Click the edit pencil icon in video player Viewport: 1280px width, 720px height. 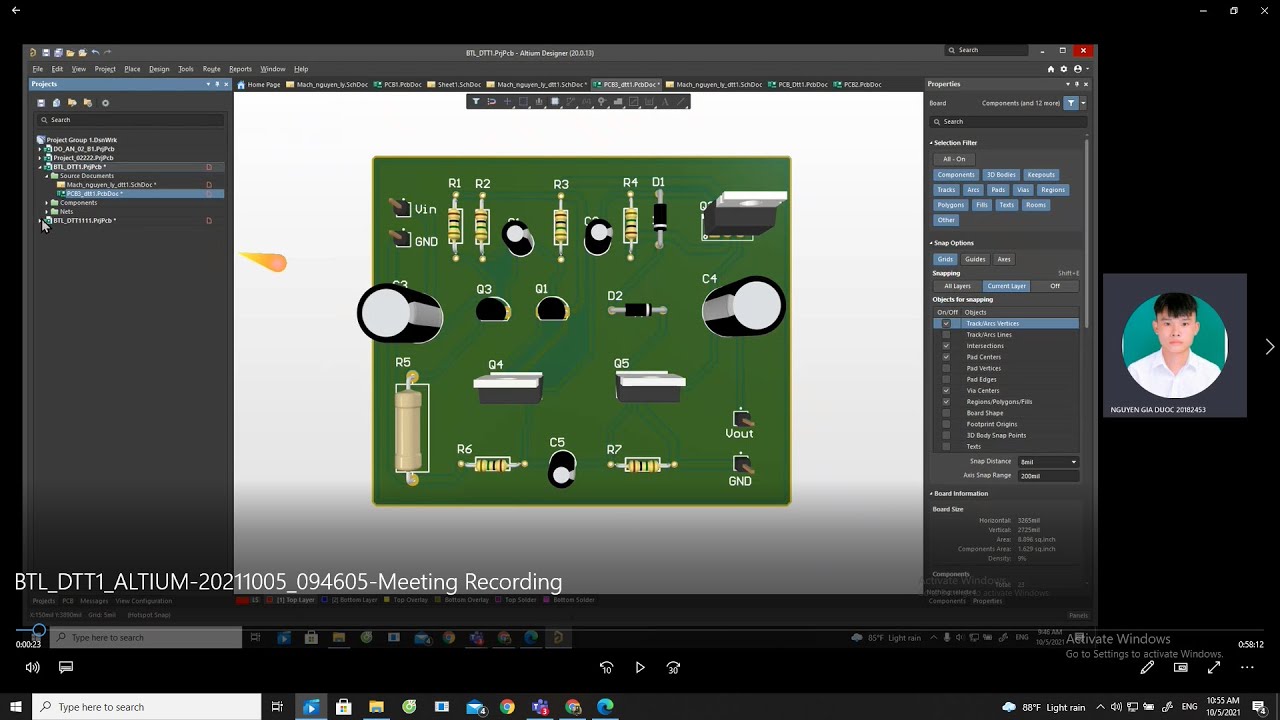pos(1147,667)
